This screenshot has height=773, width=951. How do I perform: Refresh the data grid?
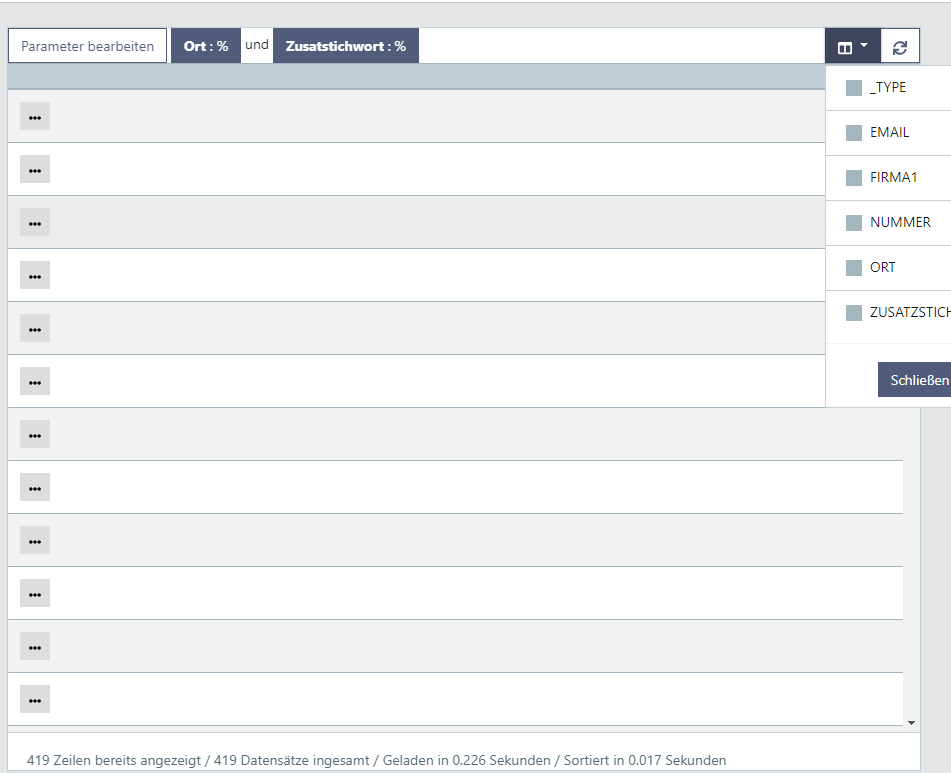[899, 45]
